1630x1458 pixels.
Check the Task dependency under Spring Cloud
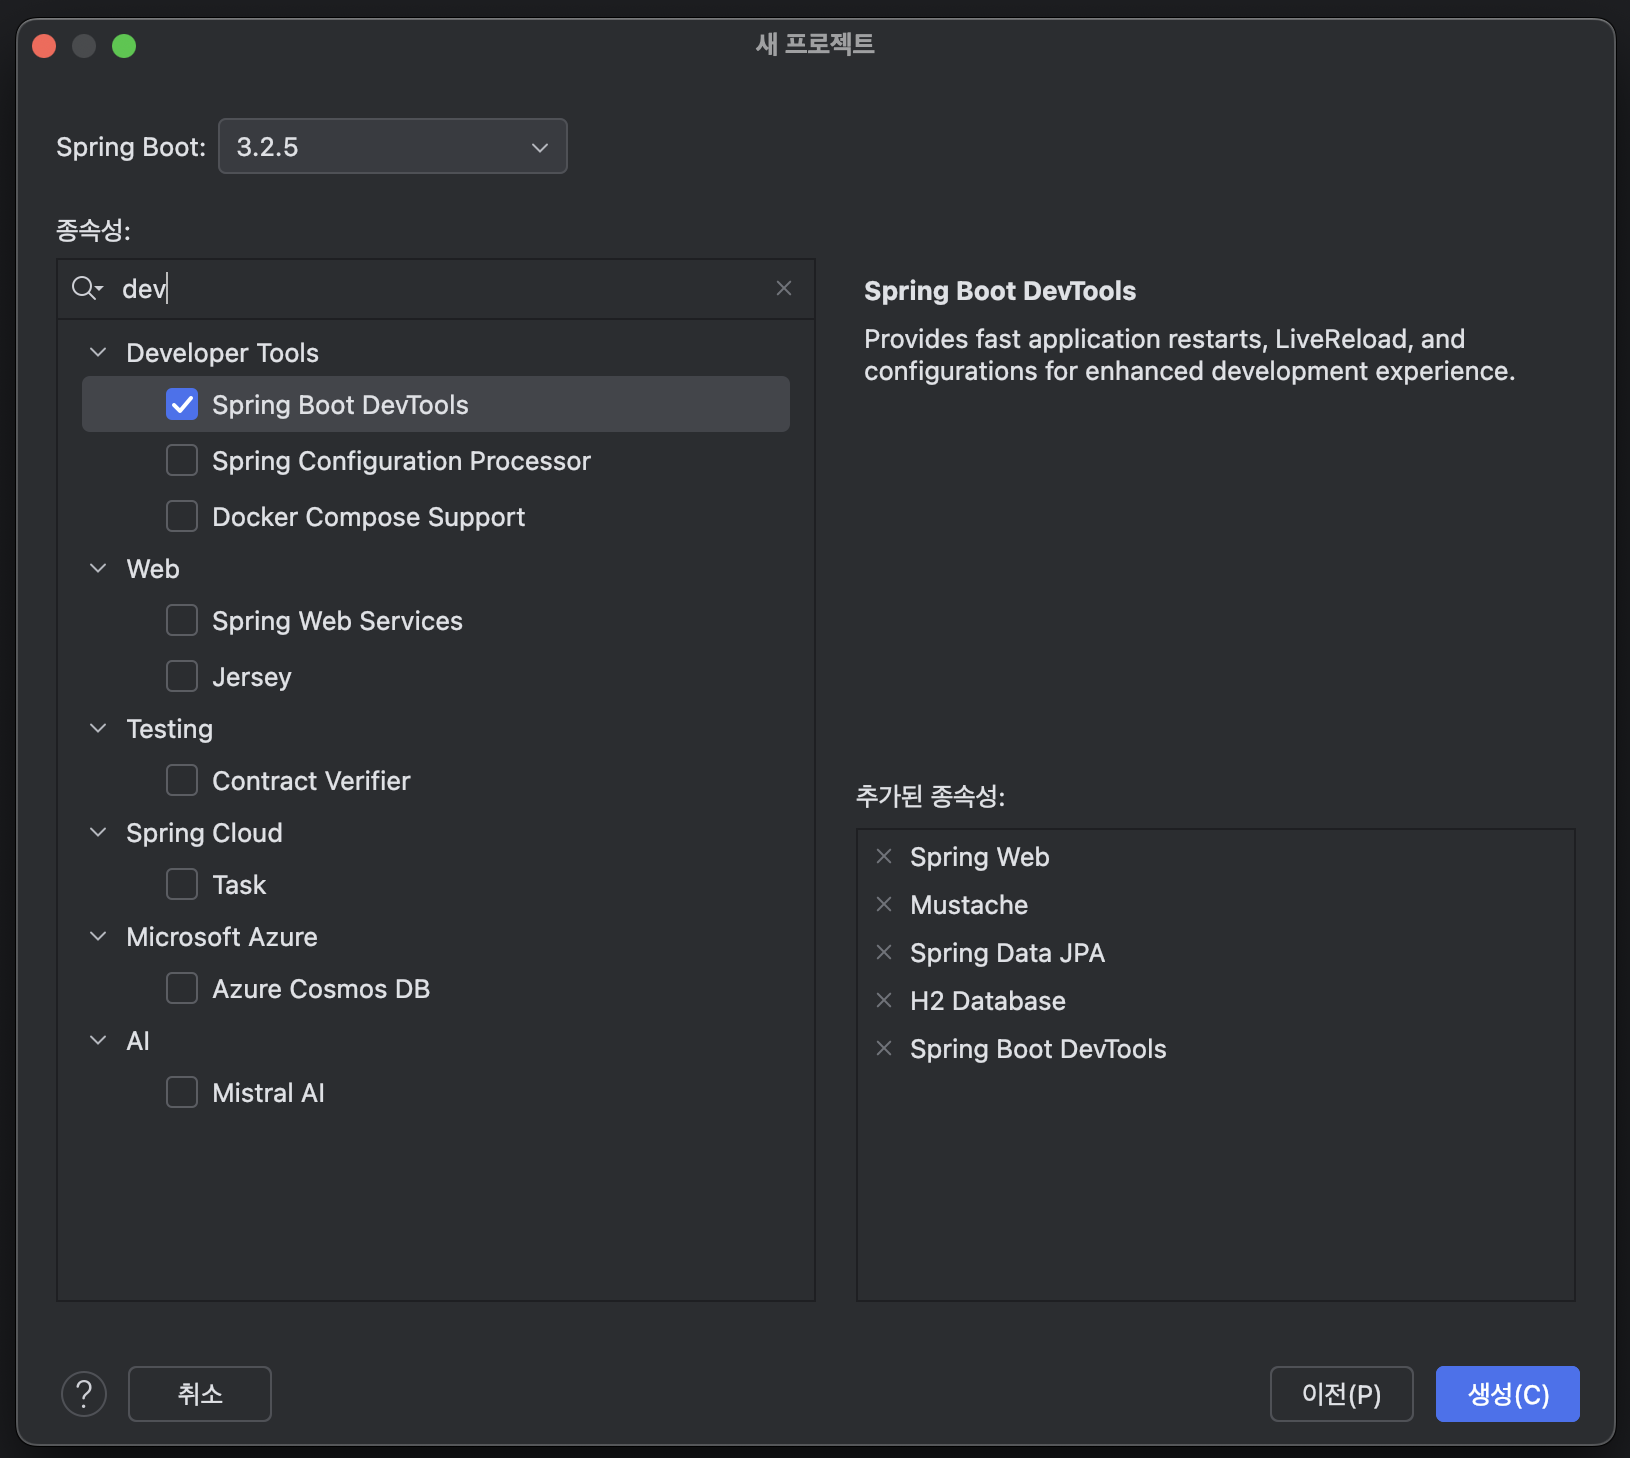182,884
